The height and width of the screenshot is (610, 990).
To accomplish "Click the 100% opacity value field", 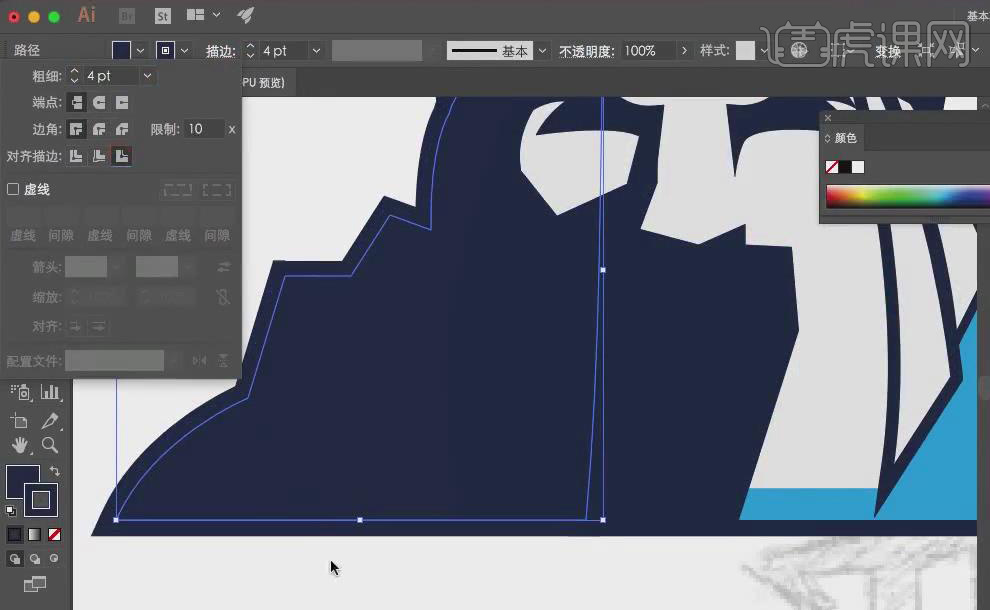I will [647, 51].
